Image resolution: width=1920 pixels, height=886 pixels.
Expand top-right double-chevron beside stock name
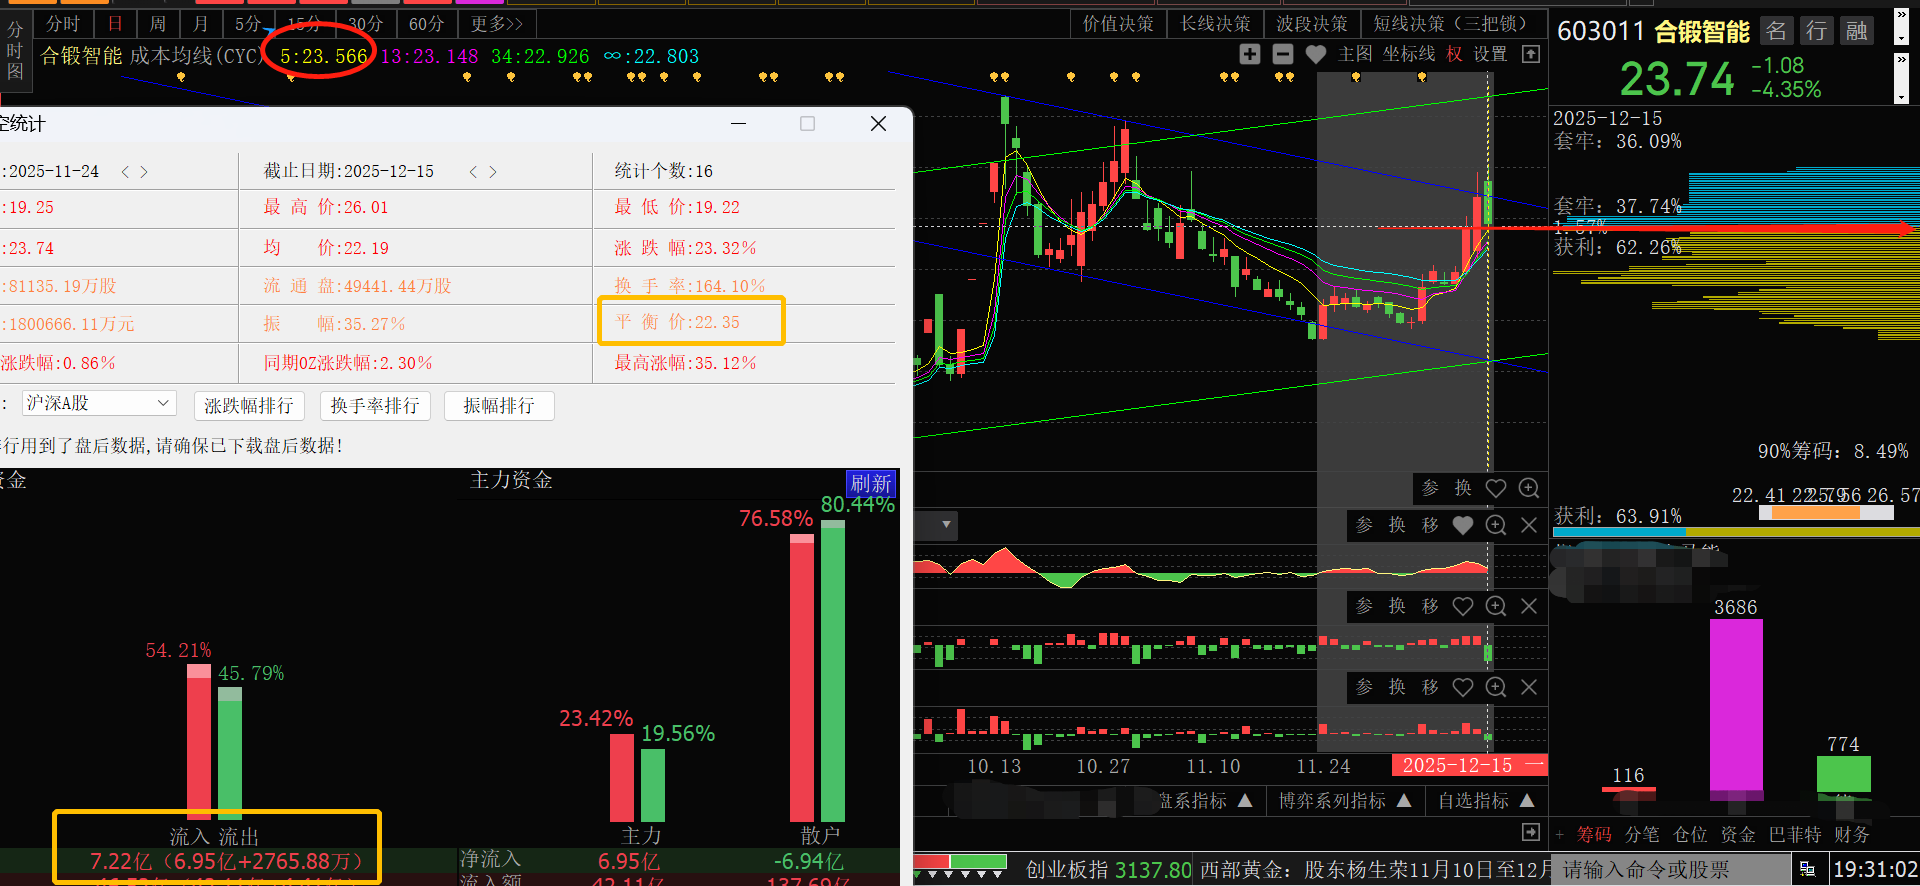[x=1901, y=14]
